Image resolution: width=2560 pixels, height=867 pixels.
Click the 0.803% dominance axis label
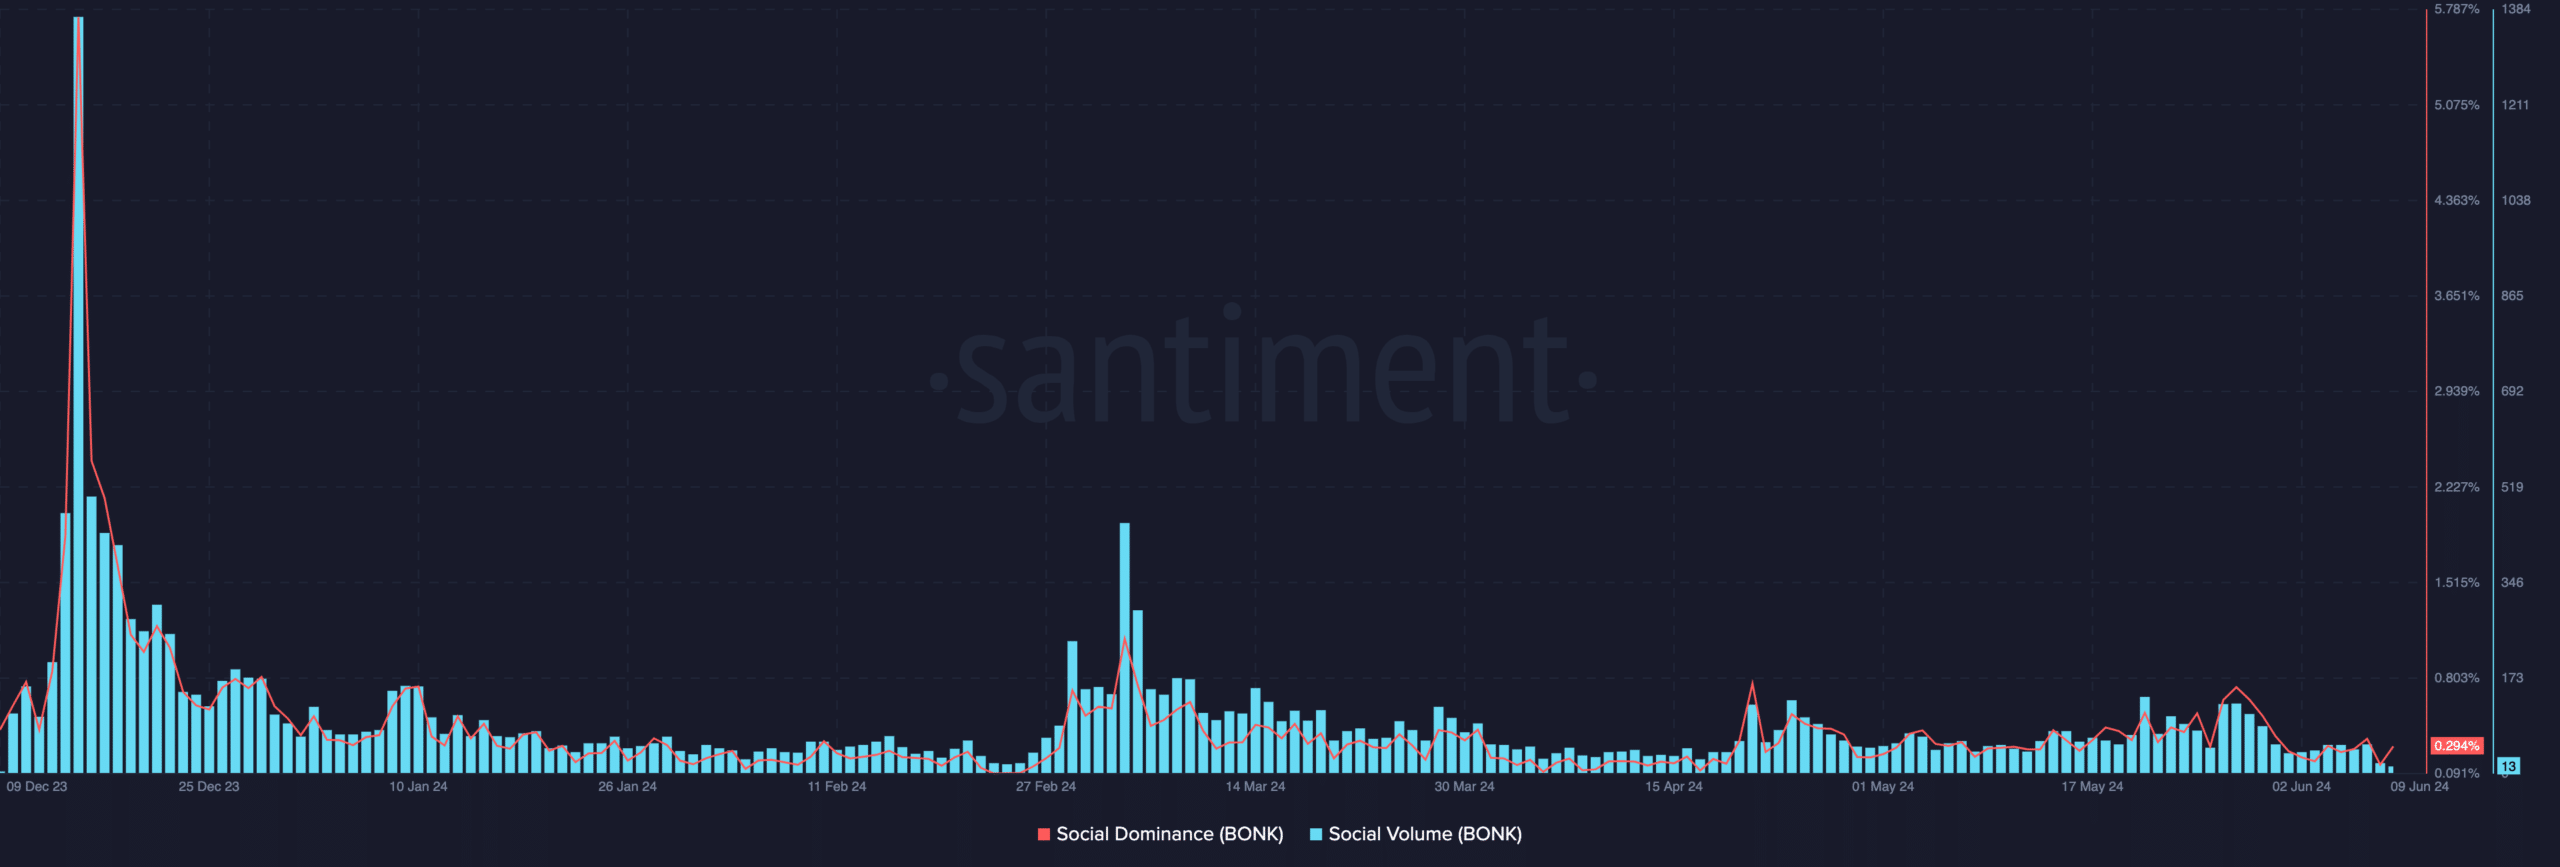[2457, 678]
